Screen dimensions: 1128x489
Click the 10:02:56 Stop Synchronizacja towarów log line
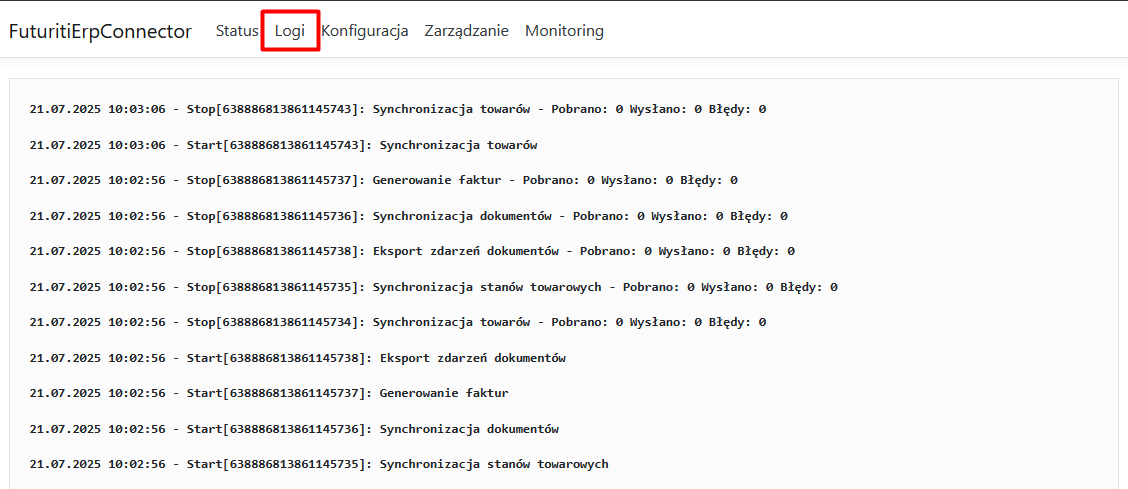coord(398,323)
